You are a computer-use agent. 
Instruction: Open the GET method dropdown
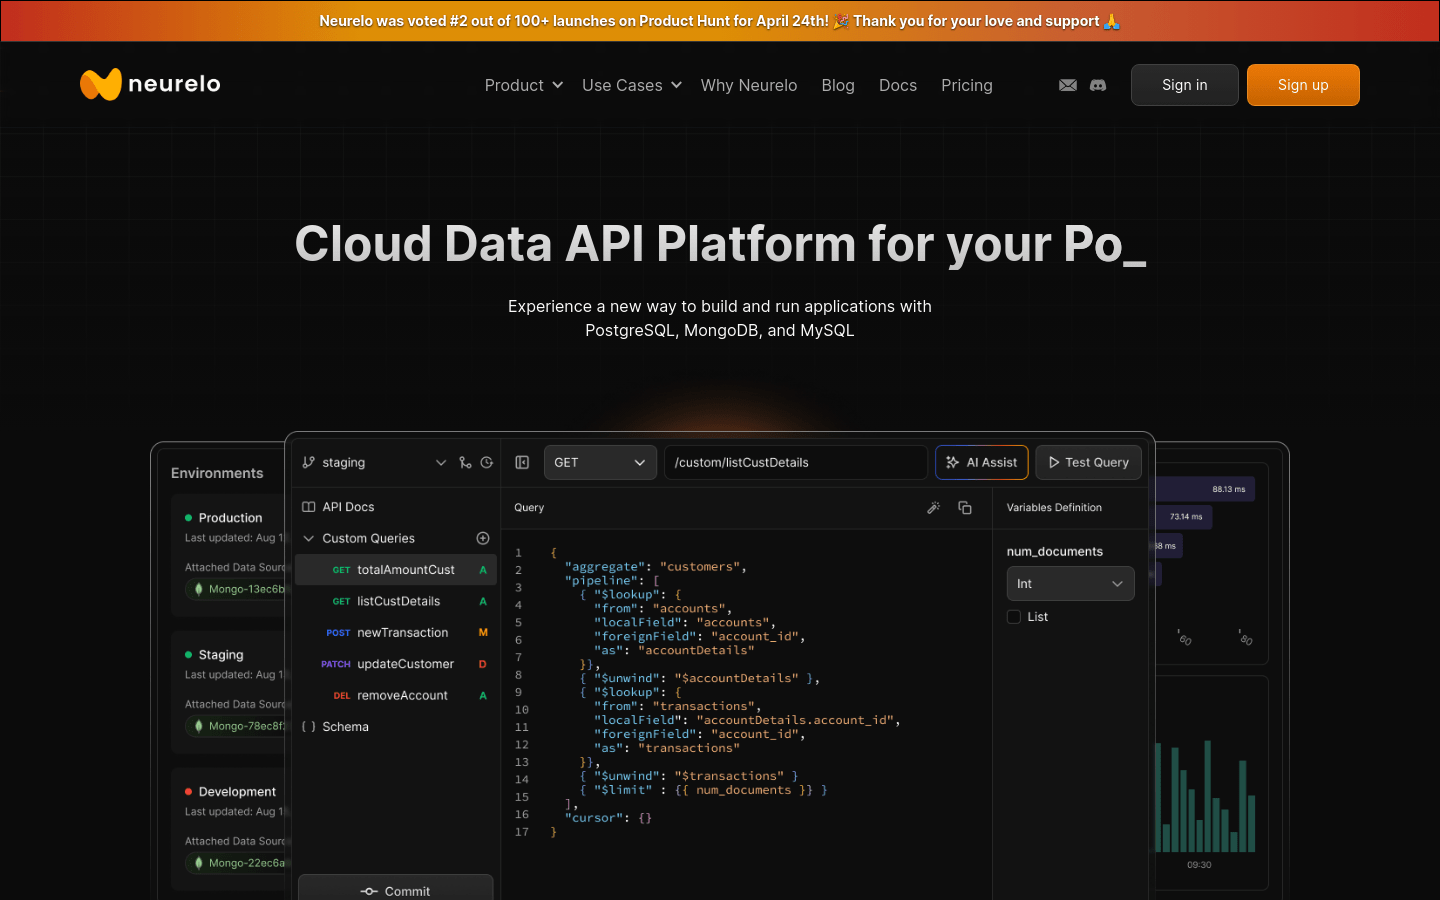point(600,462)
